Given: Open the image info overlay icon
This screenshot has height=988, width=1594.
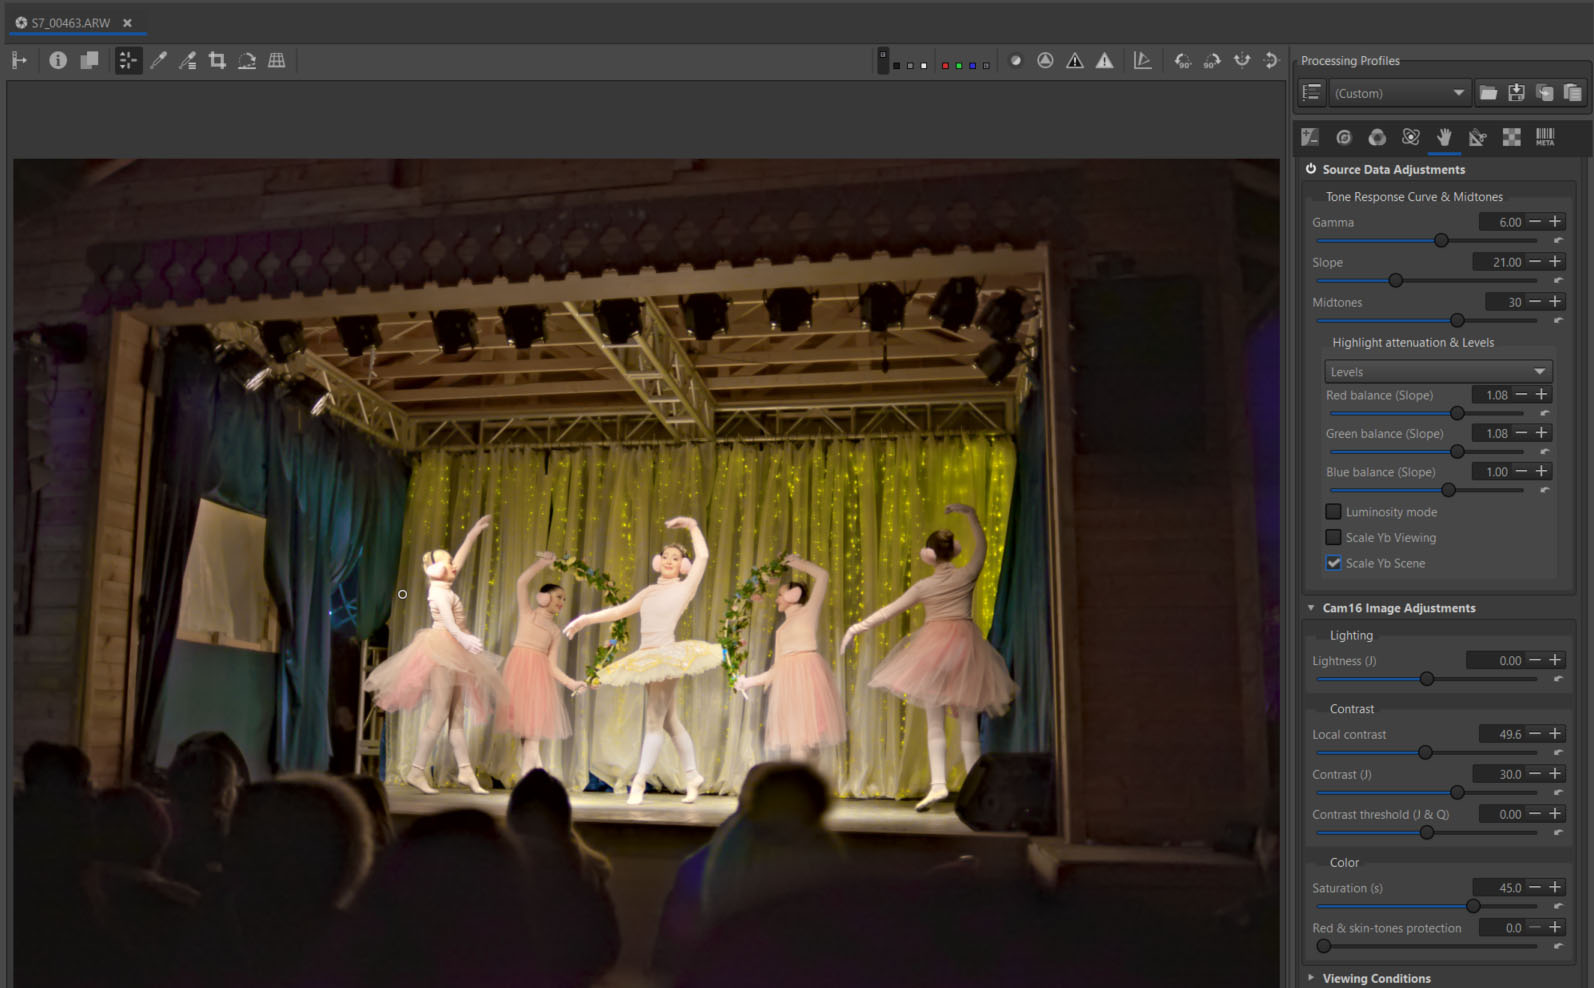Looking at the screenshot, I should click(x=58, y=61).
